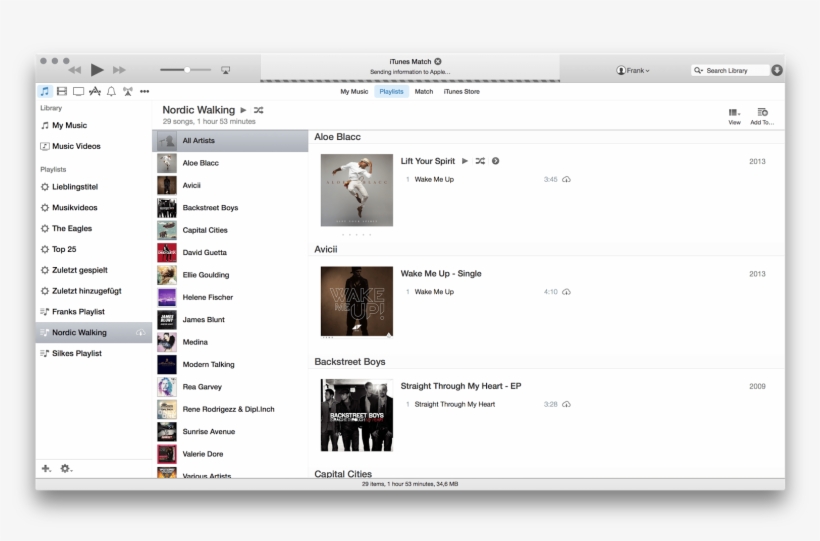This screenshot has width=820, height=541.
Task: Click the Next track fast-forward button
Action: tap(119, 70)
